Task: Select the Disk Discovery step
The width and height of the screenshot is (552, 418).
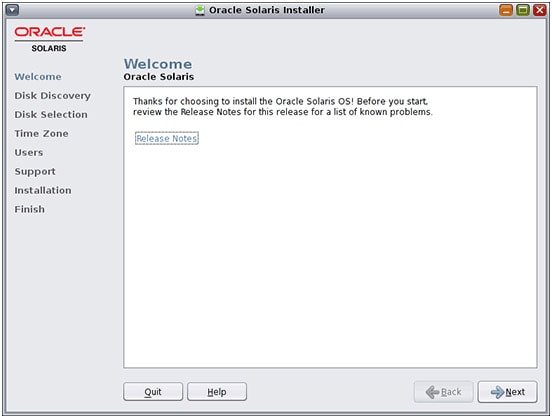Action: pos(52,96)
